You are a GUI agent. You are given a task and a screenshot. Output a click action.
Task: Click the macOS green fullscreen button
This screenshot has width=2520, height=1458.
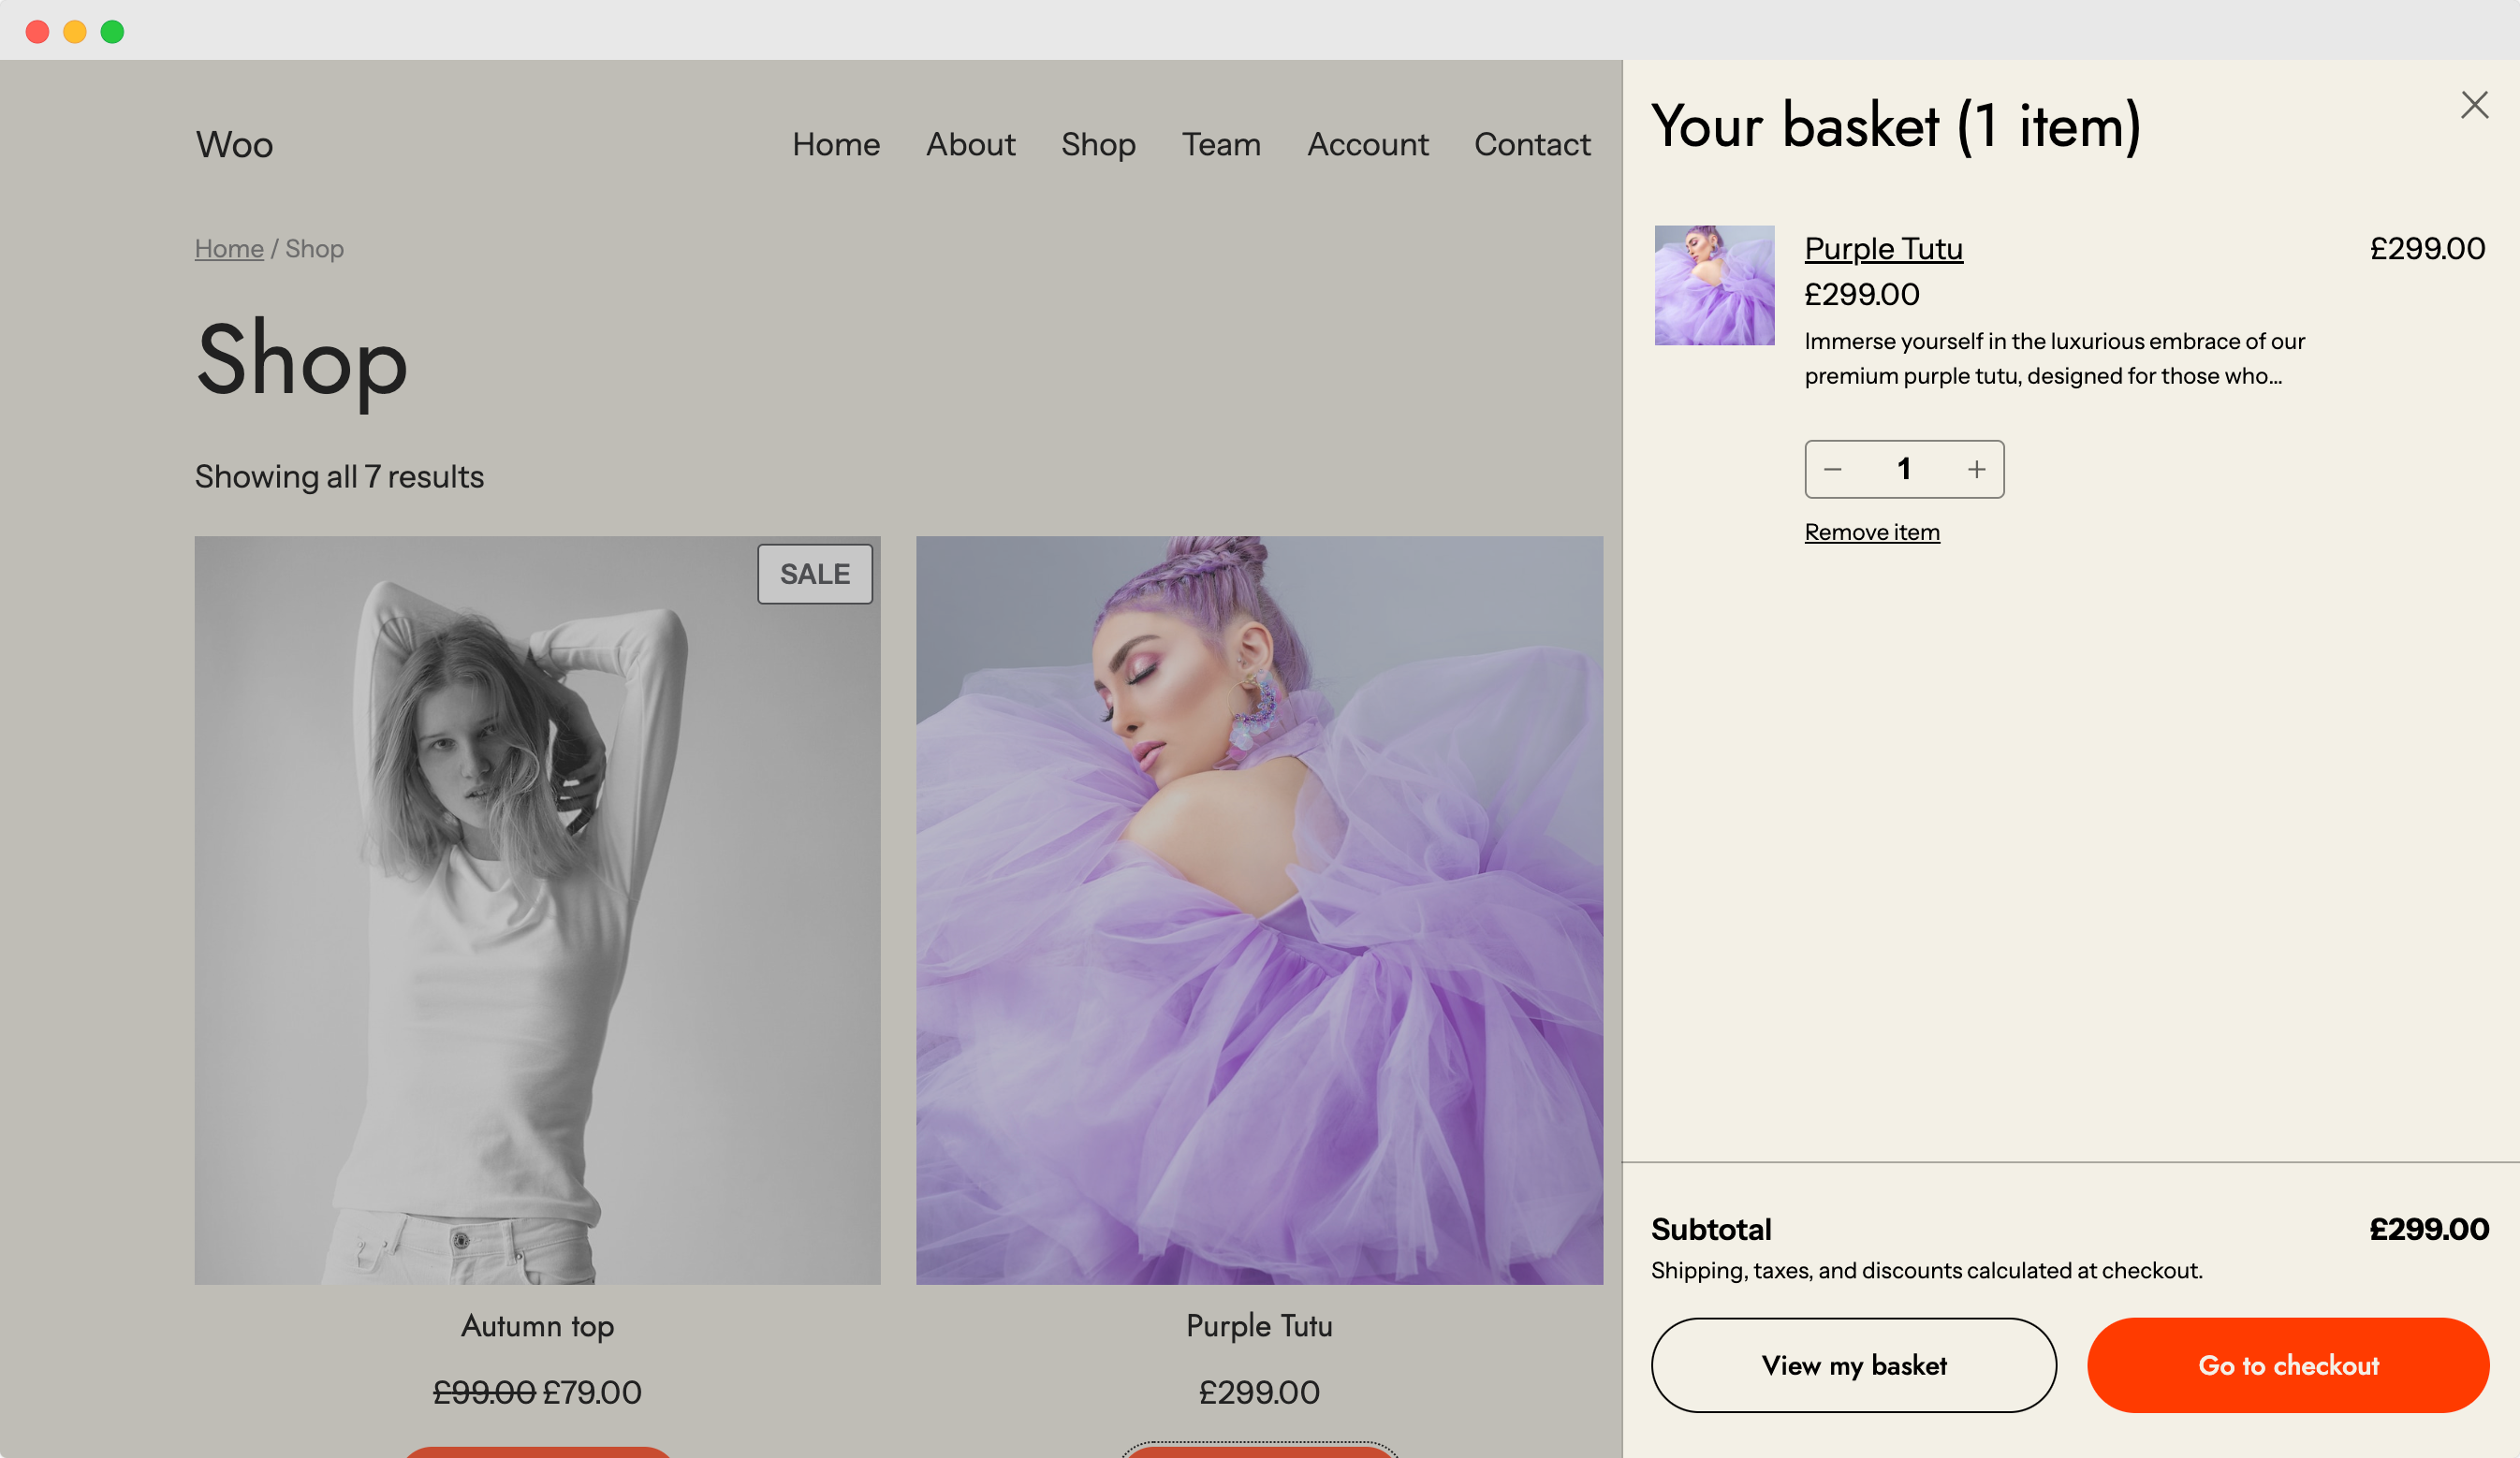(113, 31)
